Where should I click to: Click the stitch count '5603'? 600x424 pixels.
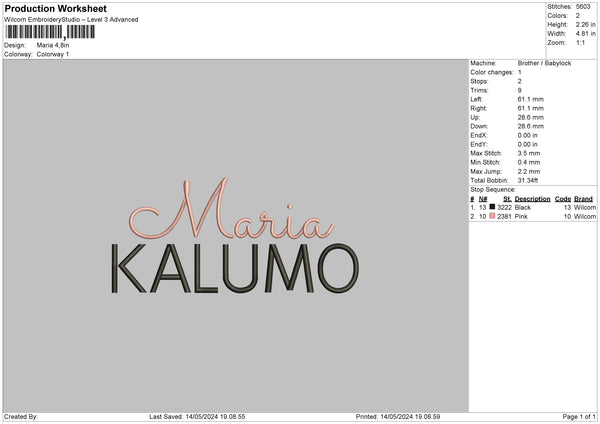[583, 7]
